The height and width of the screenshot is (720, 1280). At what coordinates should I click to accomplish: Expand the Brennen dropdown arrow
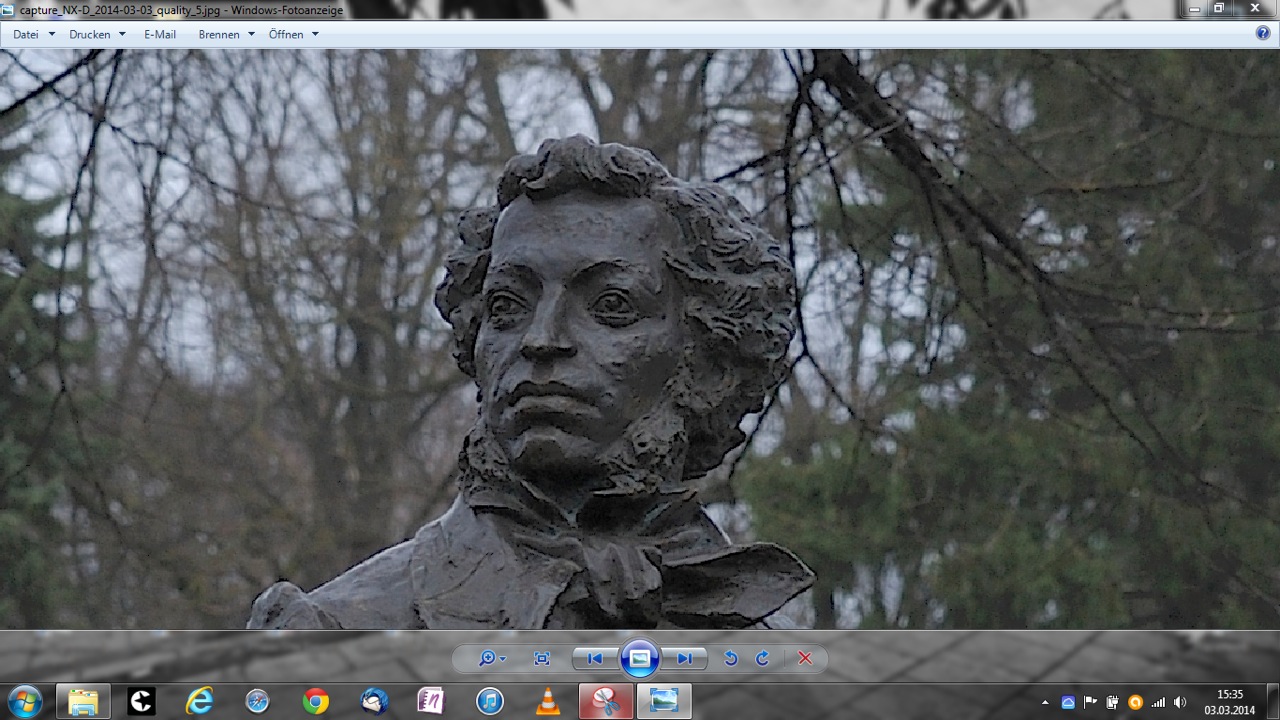[x=251, y=34]
